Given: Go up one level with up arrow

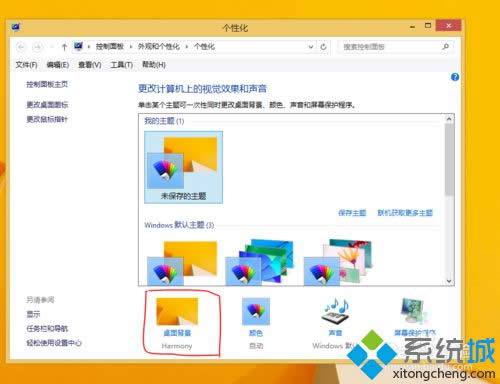Looking at the screenshot, I should point(64,47).
